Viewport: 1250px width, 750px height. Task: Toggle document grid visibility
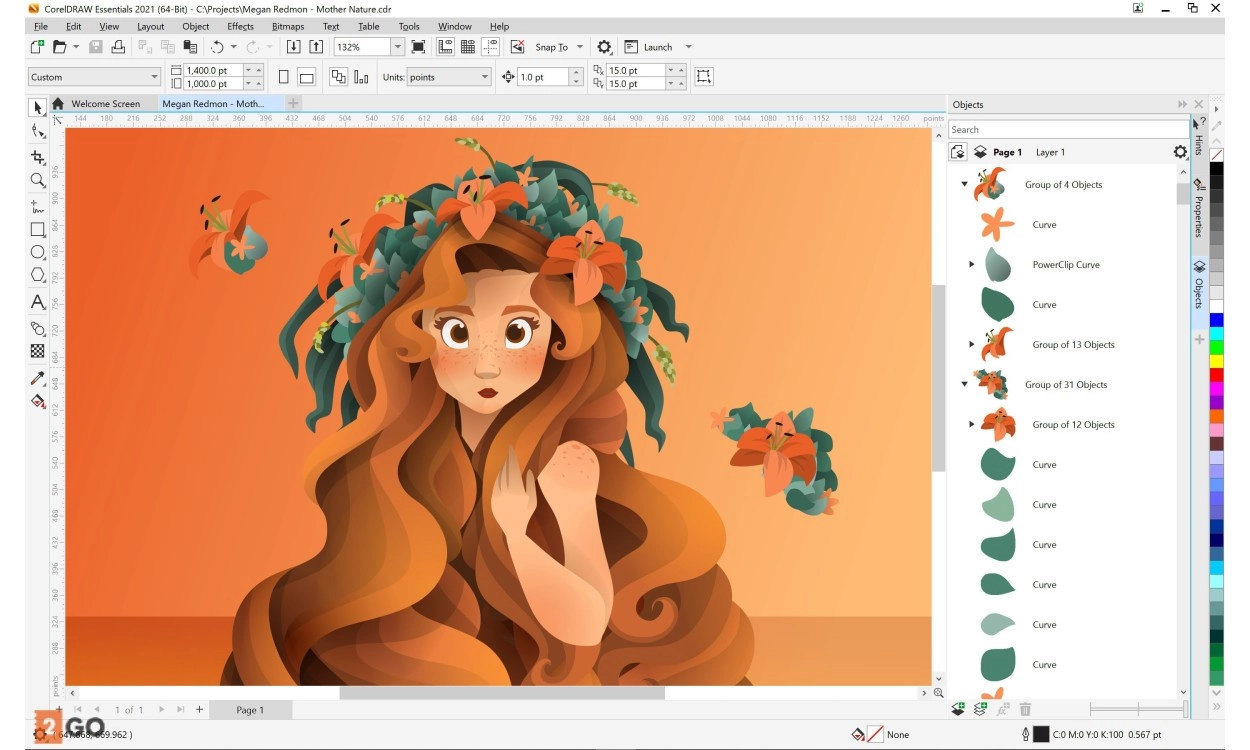pyautogui.click(x=466, y=47)
